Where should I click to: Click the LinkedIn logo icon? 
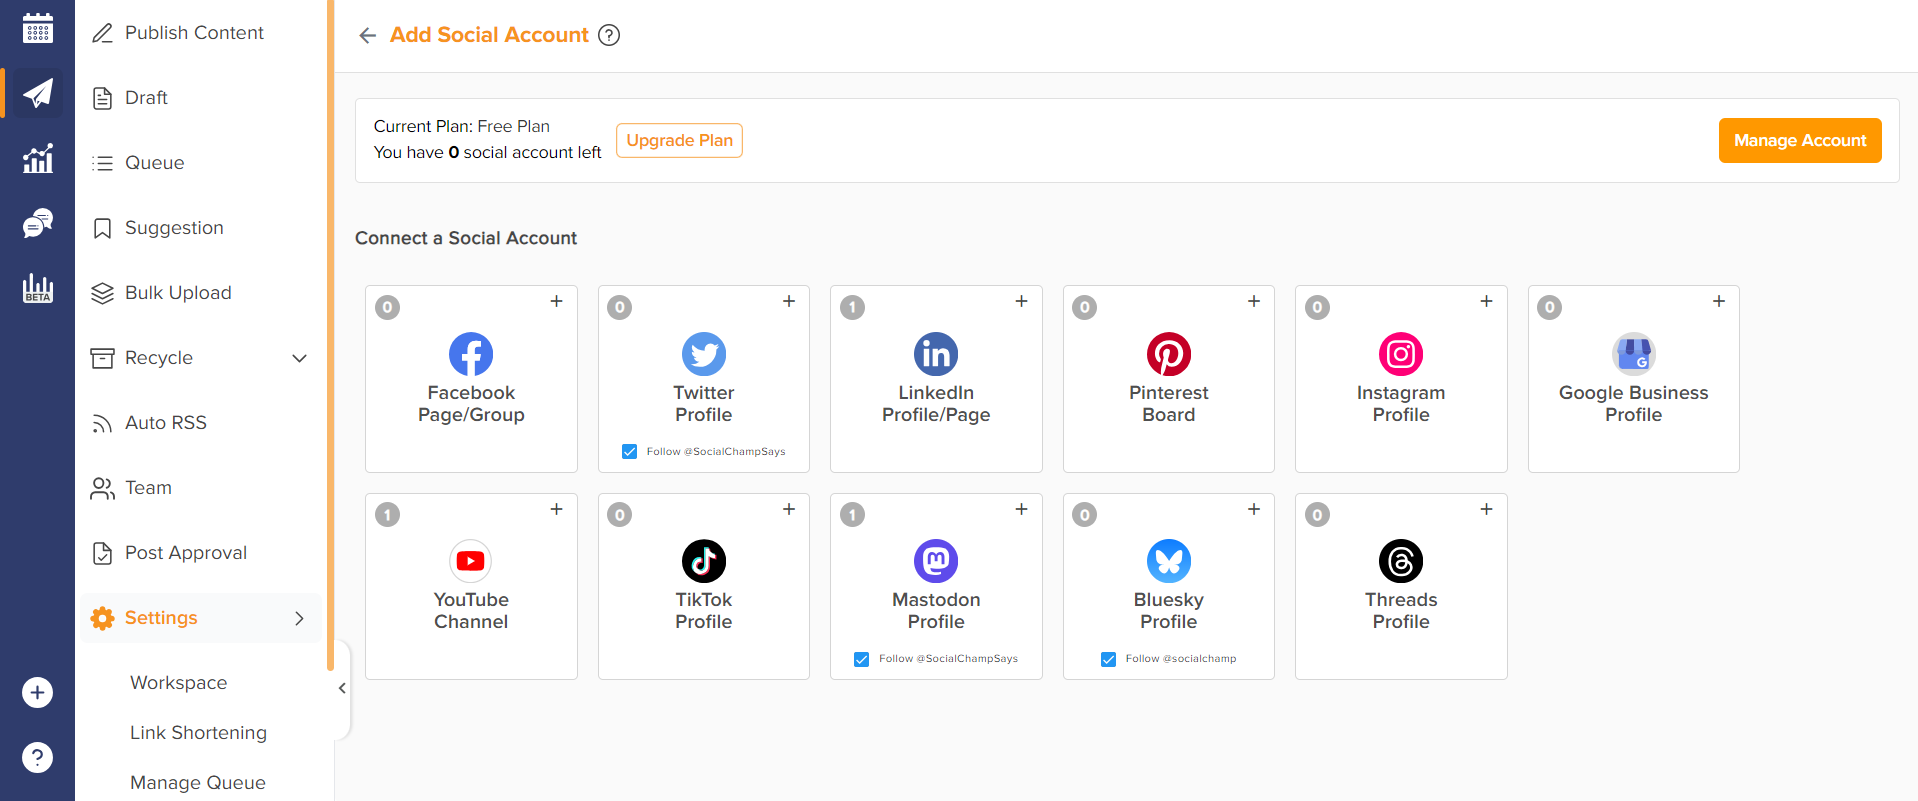(936, 354)
